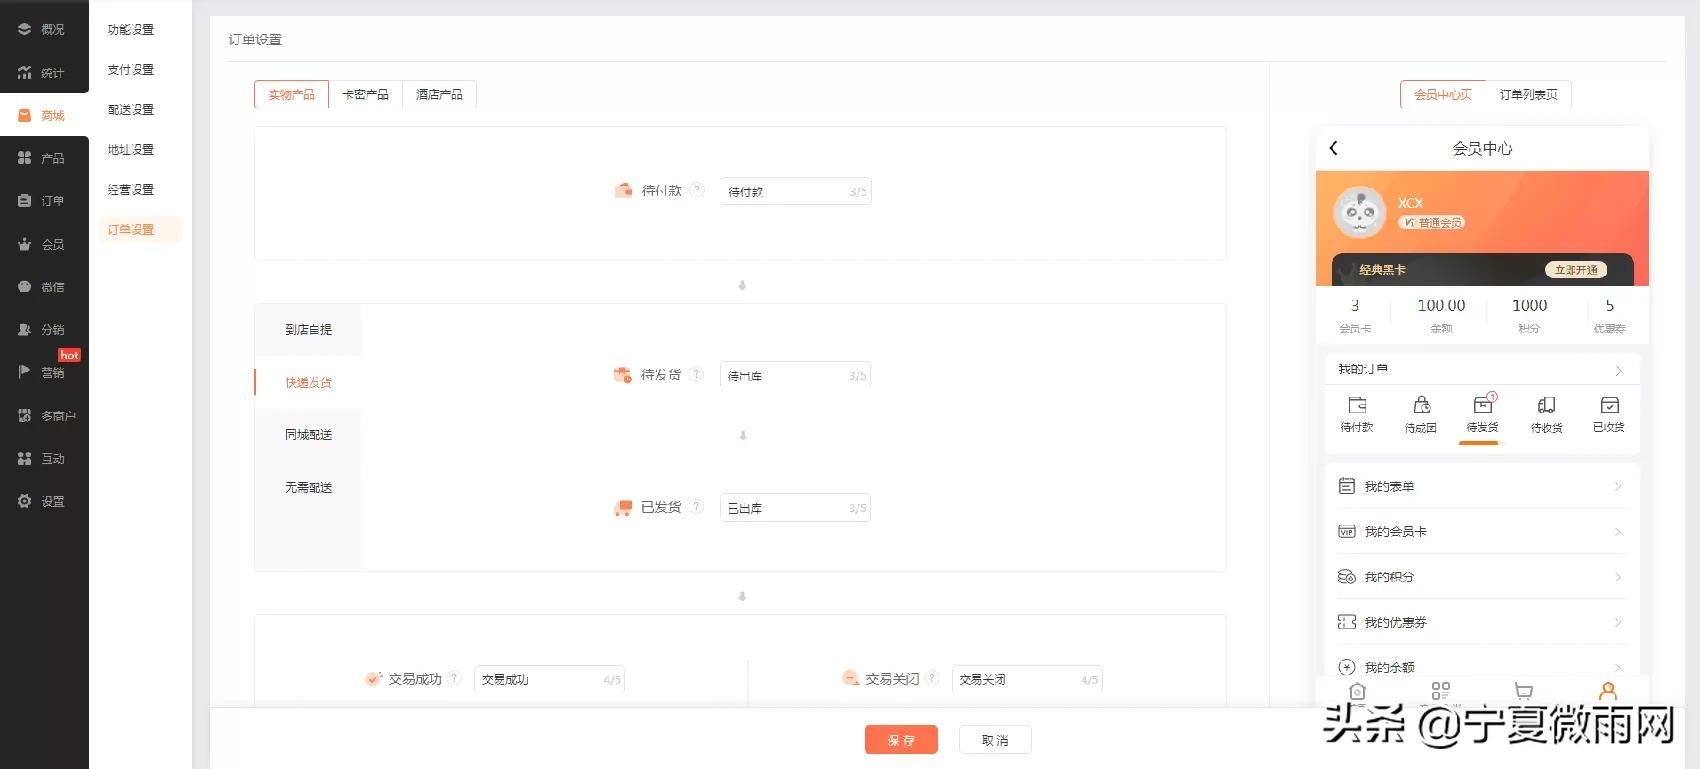Open 设置 gear in left sidebar
The width and height of the screenshot is (1700, 769).
coord(25,501)
